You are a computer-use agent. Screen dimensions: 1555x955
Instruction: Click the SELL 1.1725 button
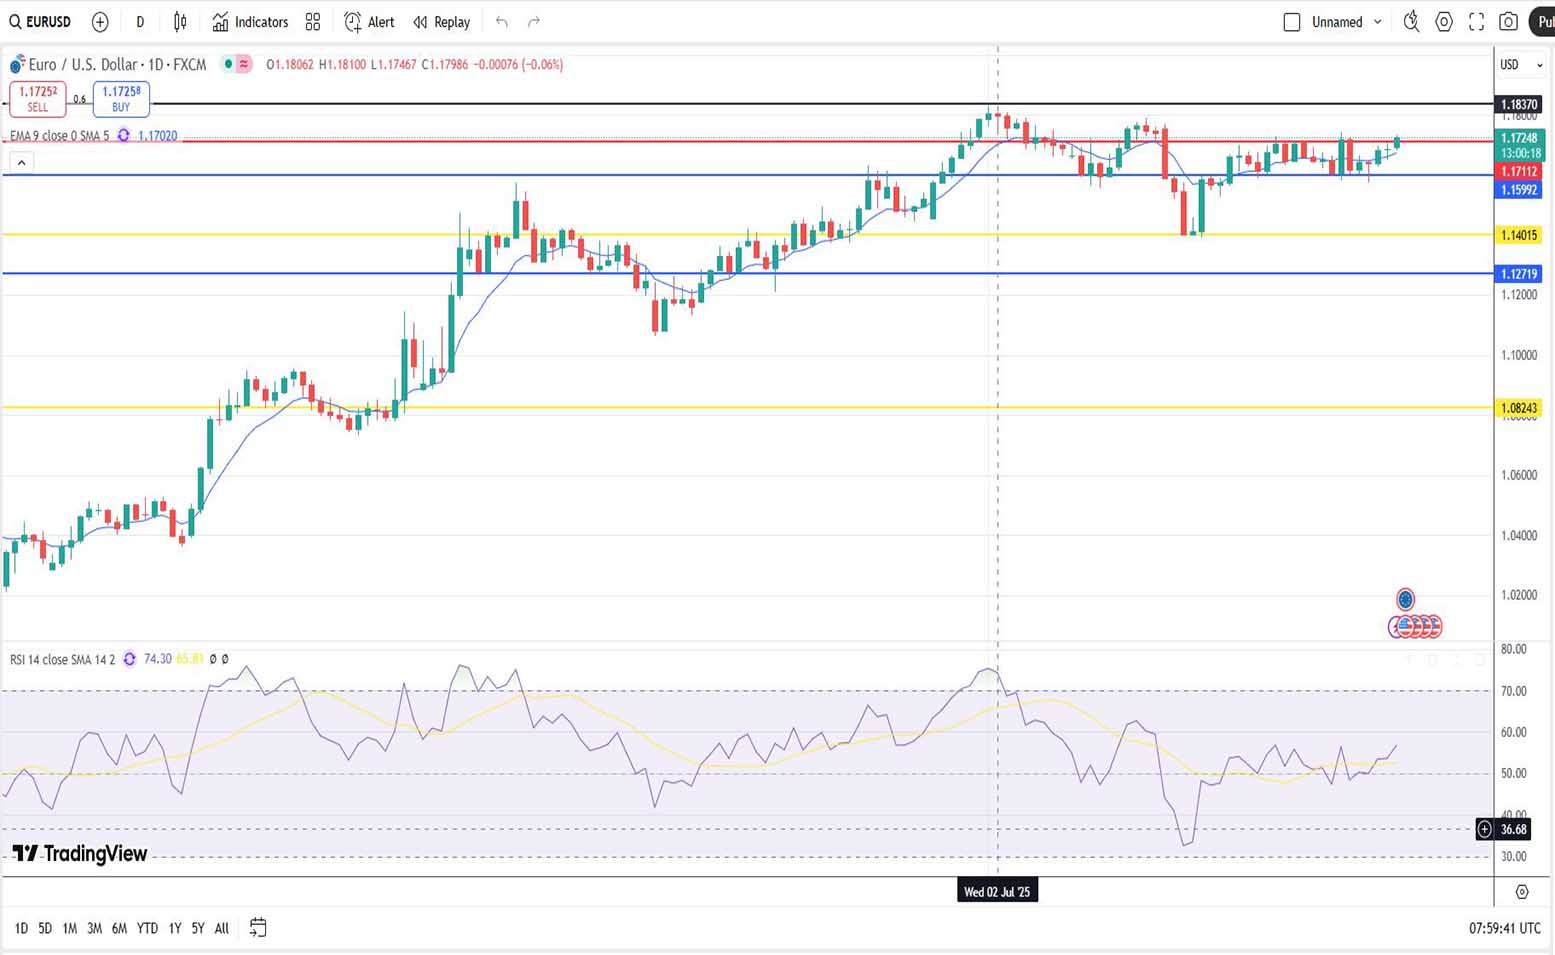[38, 98]
